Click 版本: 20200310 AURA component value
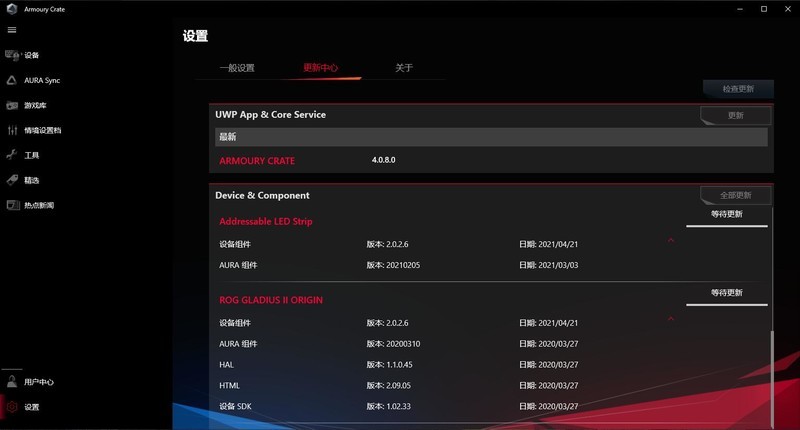800x430 pixels. [393, 344]
